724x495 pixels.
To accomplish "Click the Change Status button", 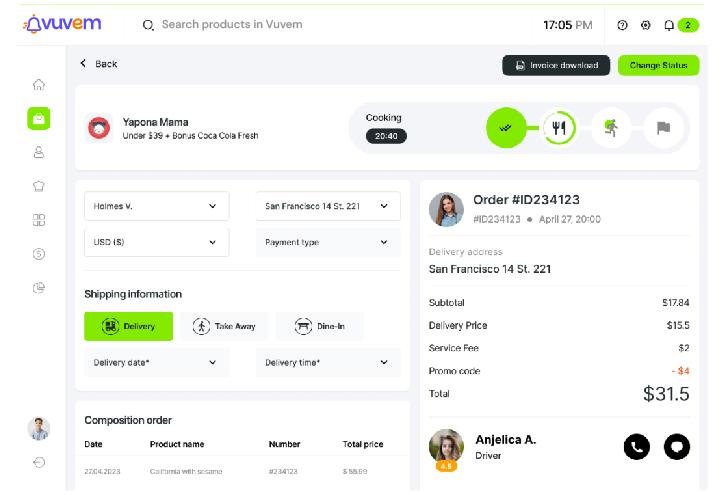I will coord(658,65).
